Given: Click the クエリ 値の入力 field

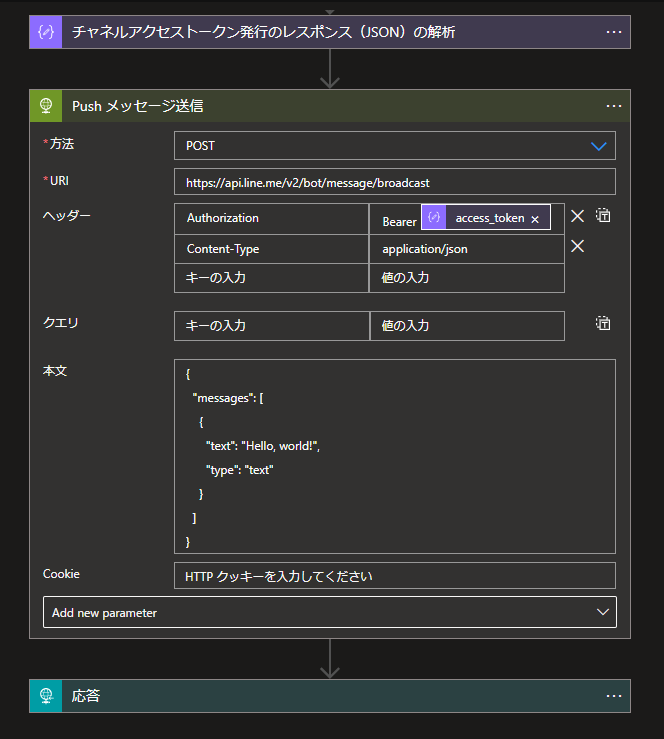Looking at the screenshot, I should tap(467, 326).
